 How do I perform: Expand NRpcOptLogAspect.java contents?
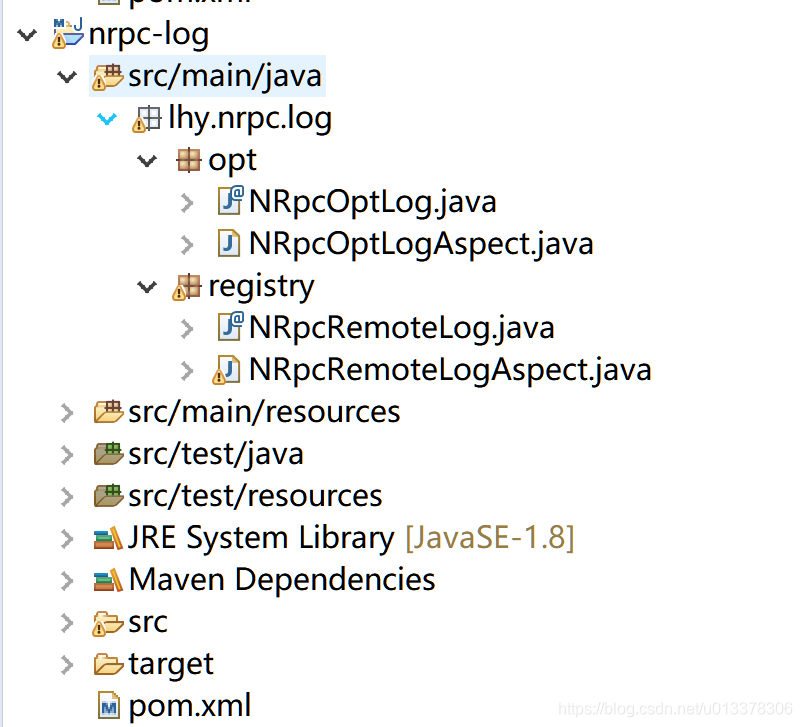point(187,245)
